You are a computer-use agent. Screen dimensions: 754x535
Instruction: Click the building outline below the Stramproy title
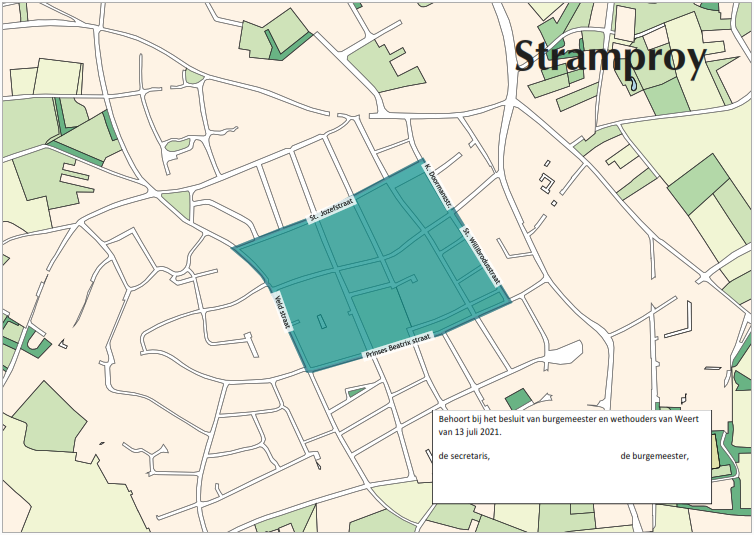point(547,182)
